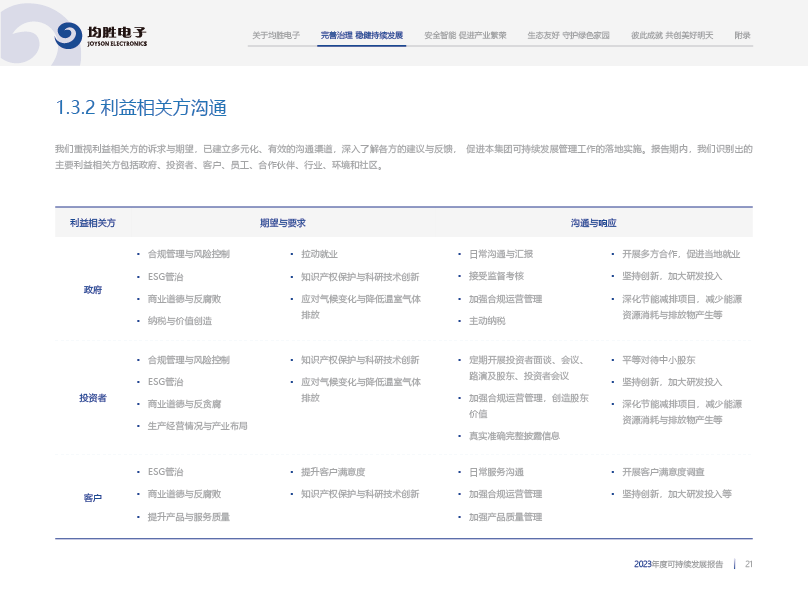Click the 沟通与响应 column header
808x596 pixels.
coord(593,222)
